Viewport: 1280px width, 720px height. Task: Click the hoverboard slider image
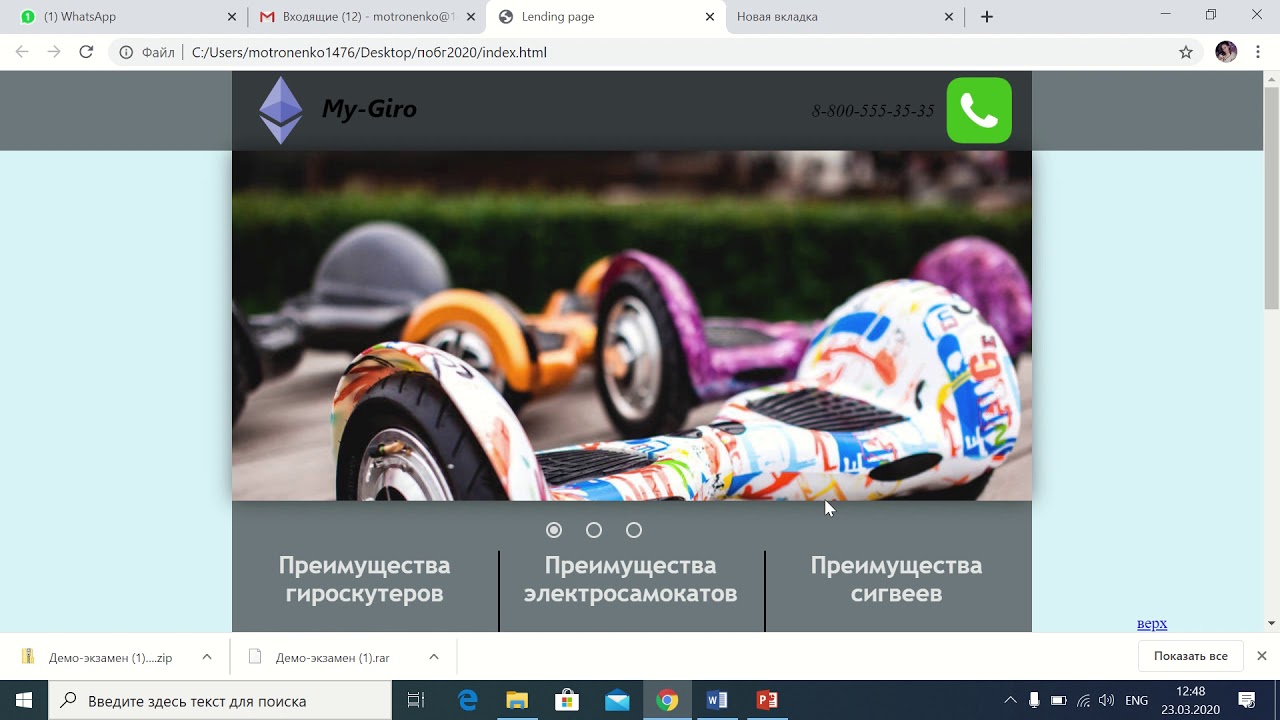pos(632,325)
